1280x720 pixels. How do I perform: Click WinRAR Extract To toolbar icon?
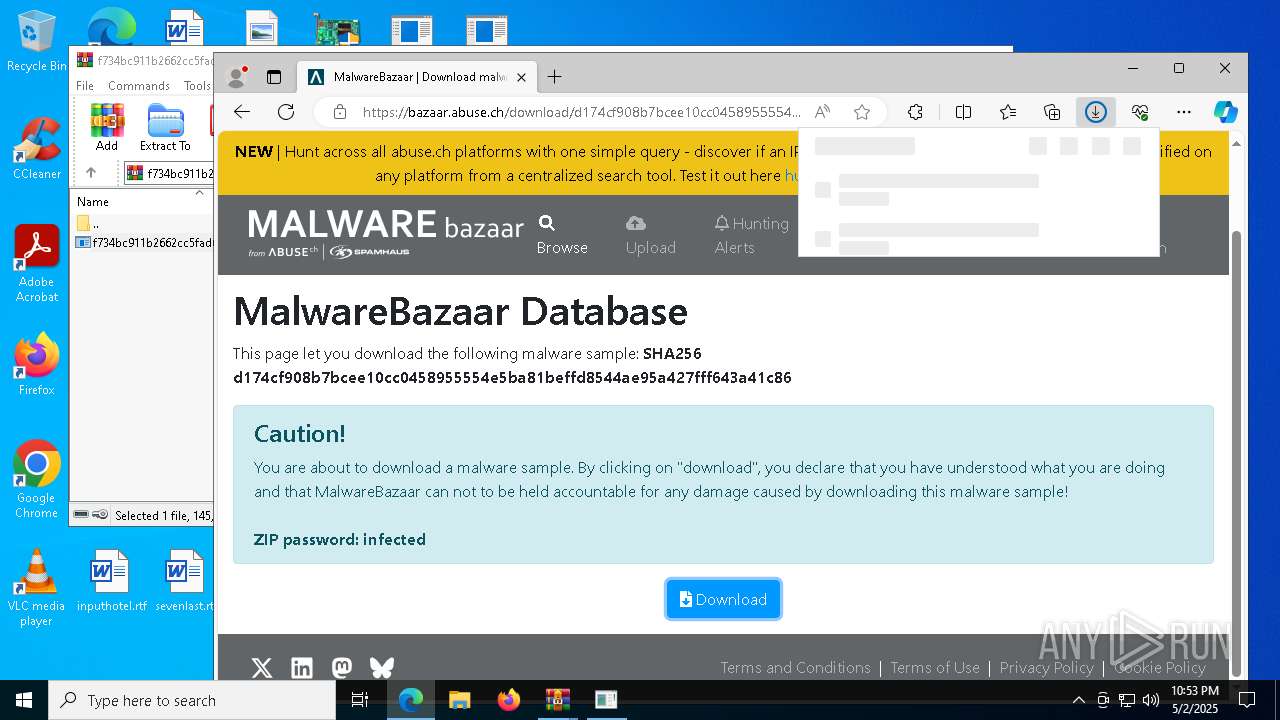click(165, 127)
